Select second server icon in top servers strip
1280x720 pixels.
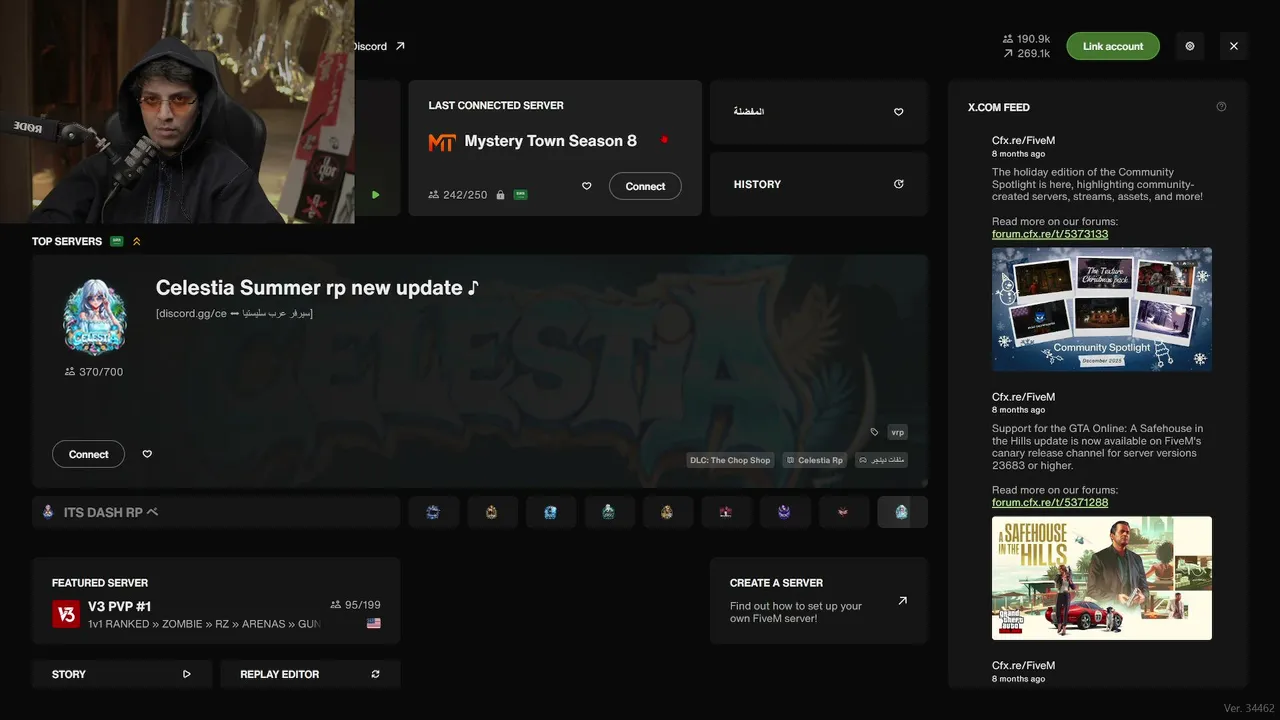click(x=491, y=512)
